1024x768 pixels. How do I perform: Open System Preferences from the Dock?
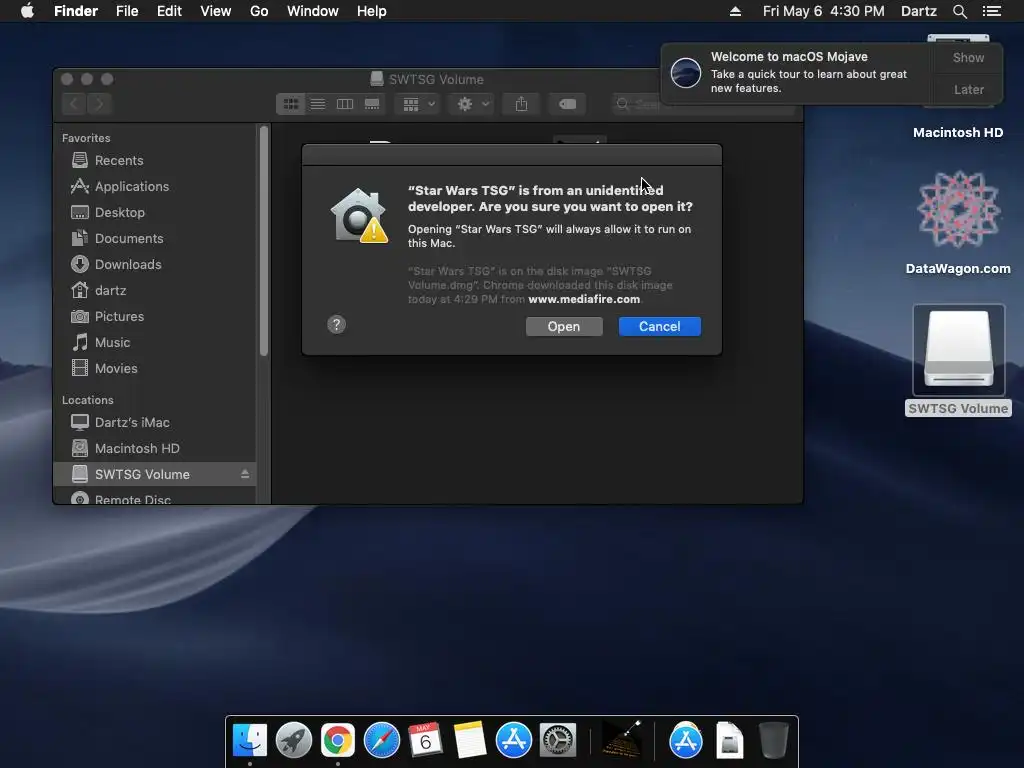[558, 741]
